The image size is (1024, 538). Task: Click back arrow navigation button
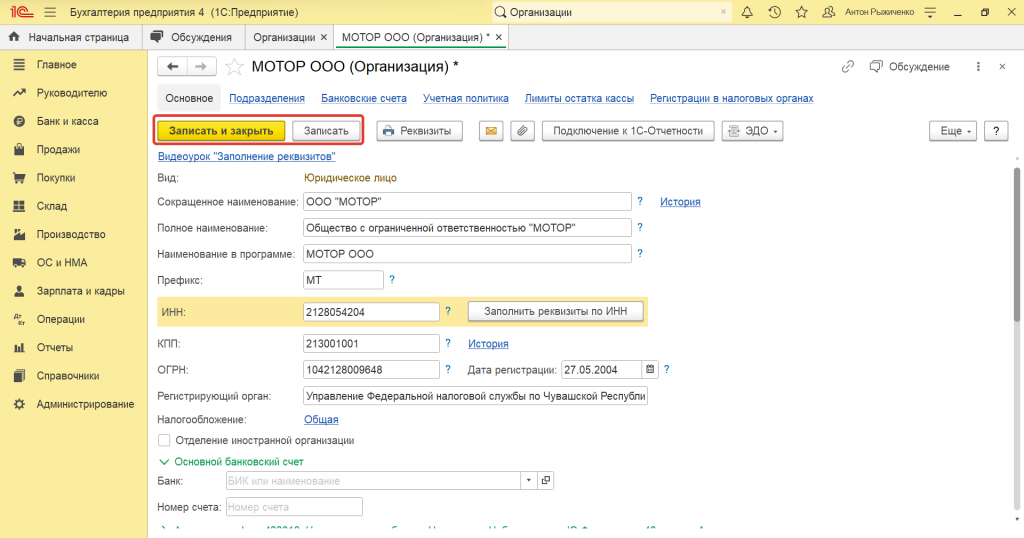(x=173, y=67)
